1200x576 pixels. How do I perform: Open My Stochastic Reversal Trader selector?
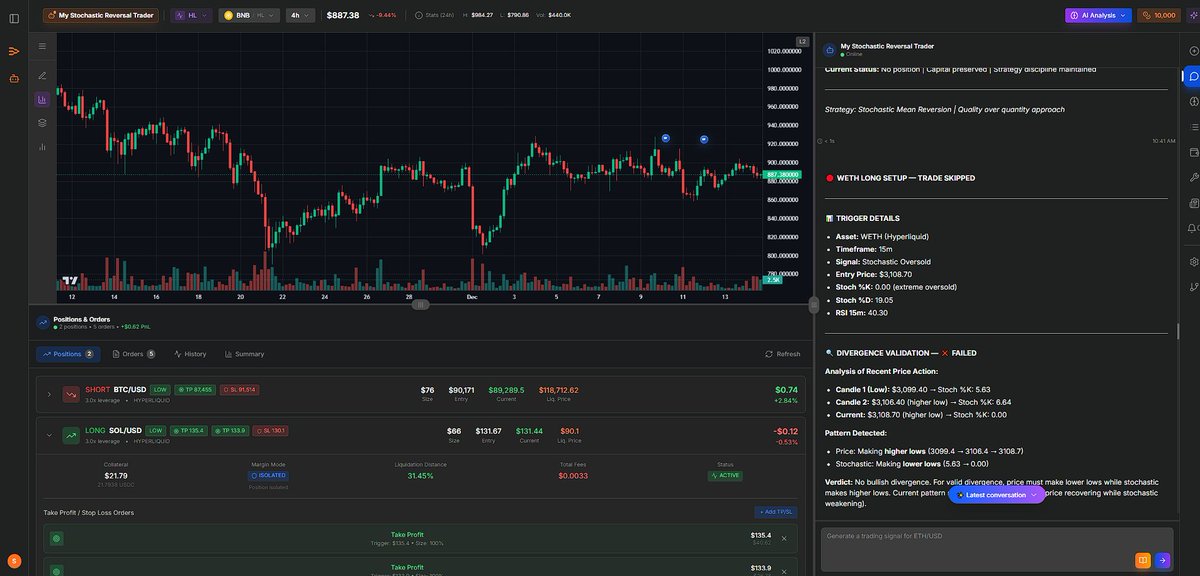click(101, 15)
